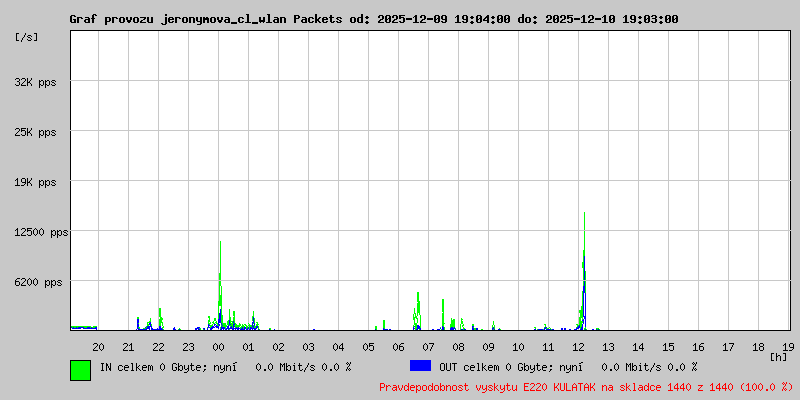Click the x-axis hour label '22'
The height and width of the screenshot is (400, 800).
[x=159, y=347]
